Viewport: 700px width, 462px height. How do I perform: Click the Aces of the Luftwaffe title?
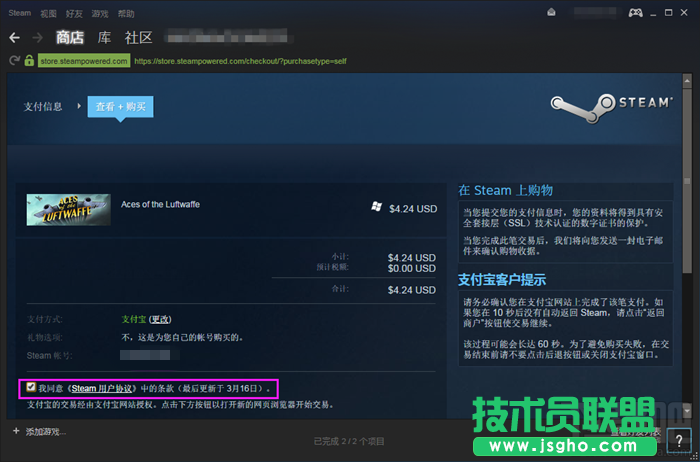point(160,204)
